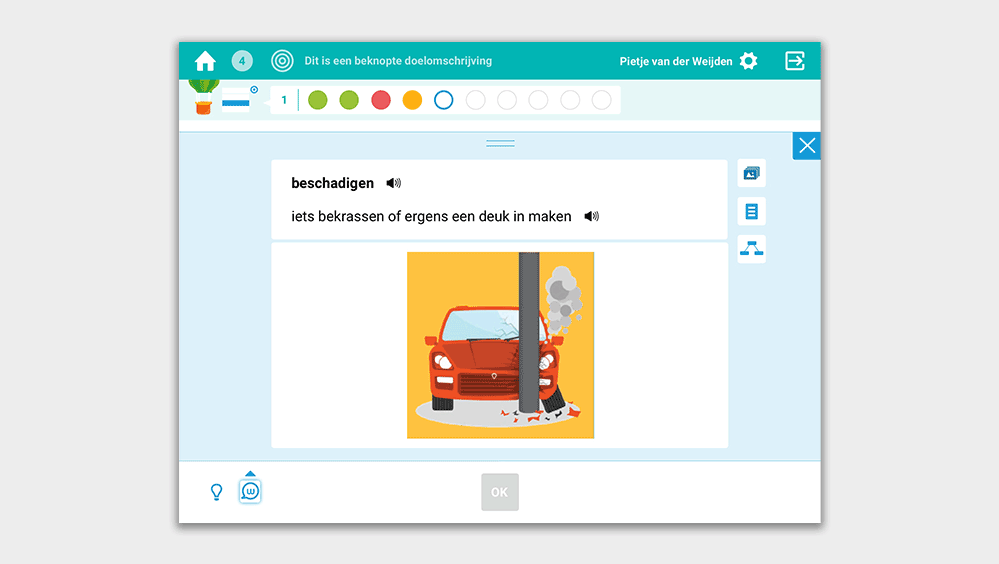Open the word web diagram icon

click(752, 249)
